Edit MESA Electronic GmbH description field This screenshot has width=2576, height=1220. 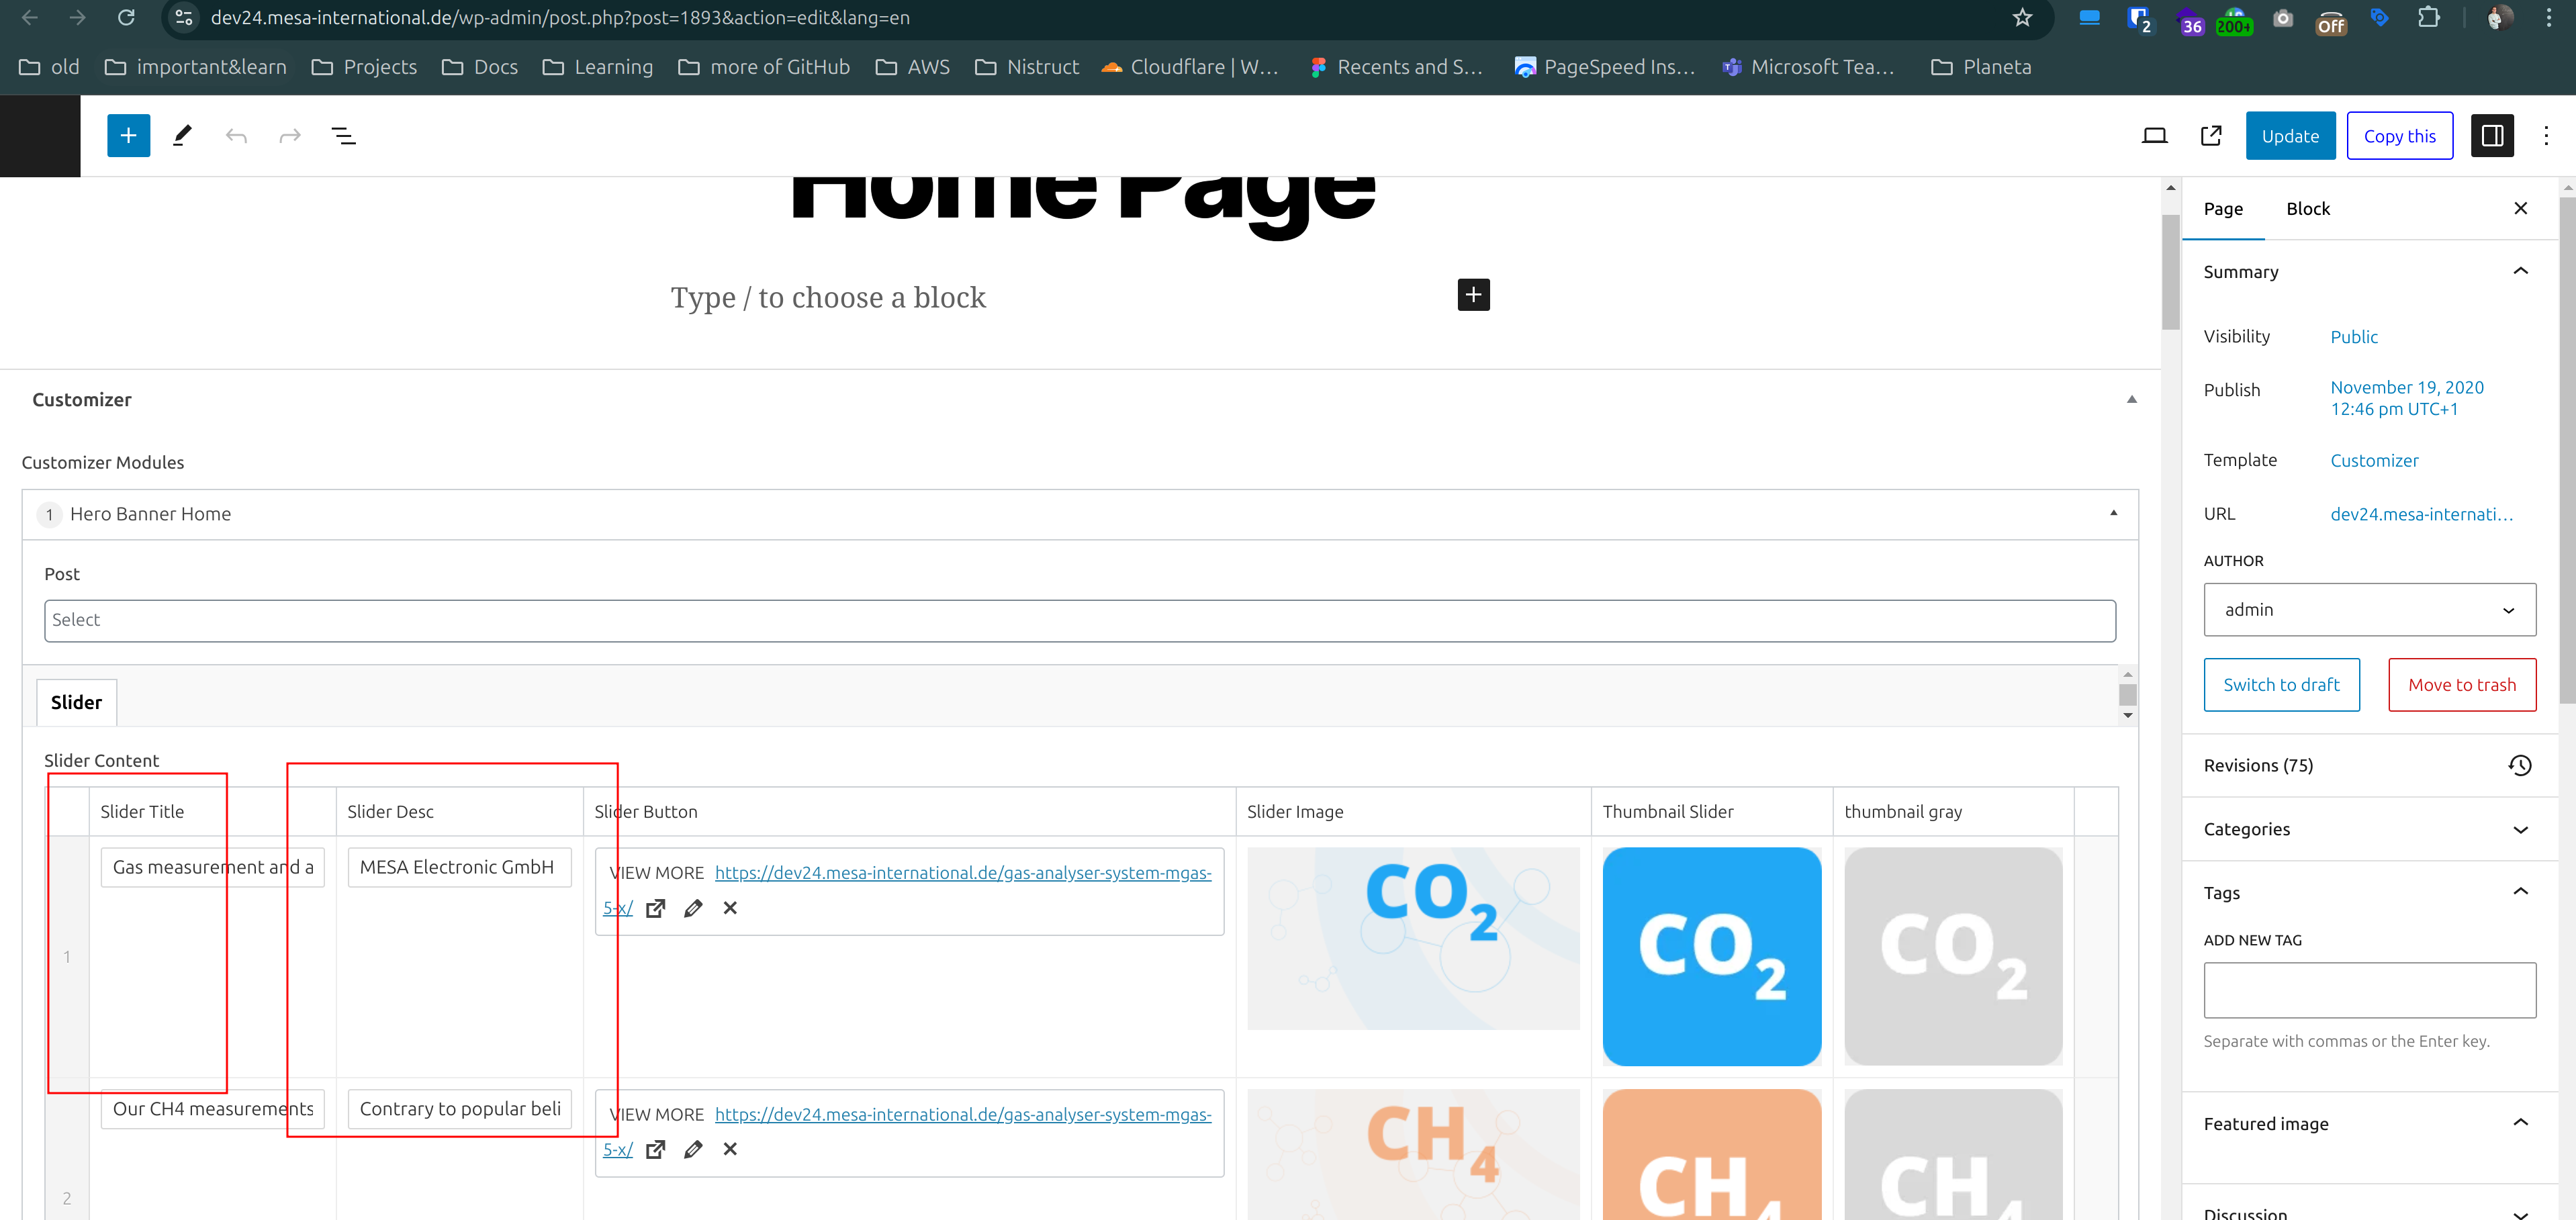[x=459, y=867]
